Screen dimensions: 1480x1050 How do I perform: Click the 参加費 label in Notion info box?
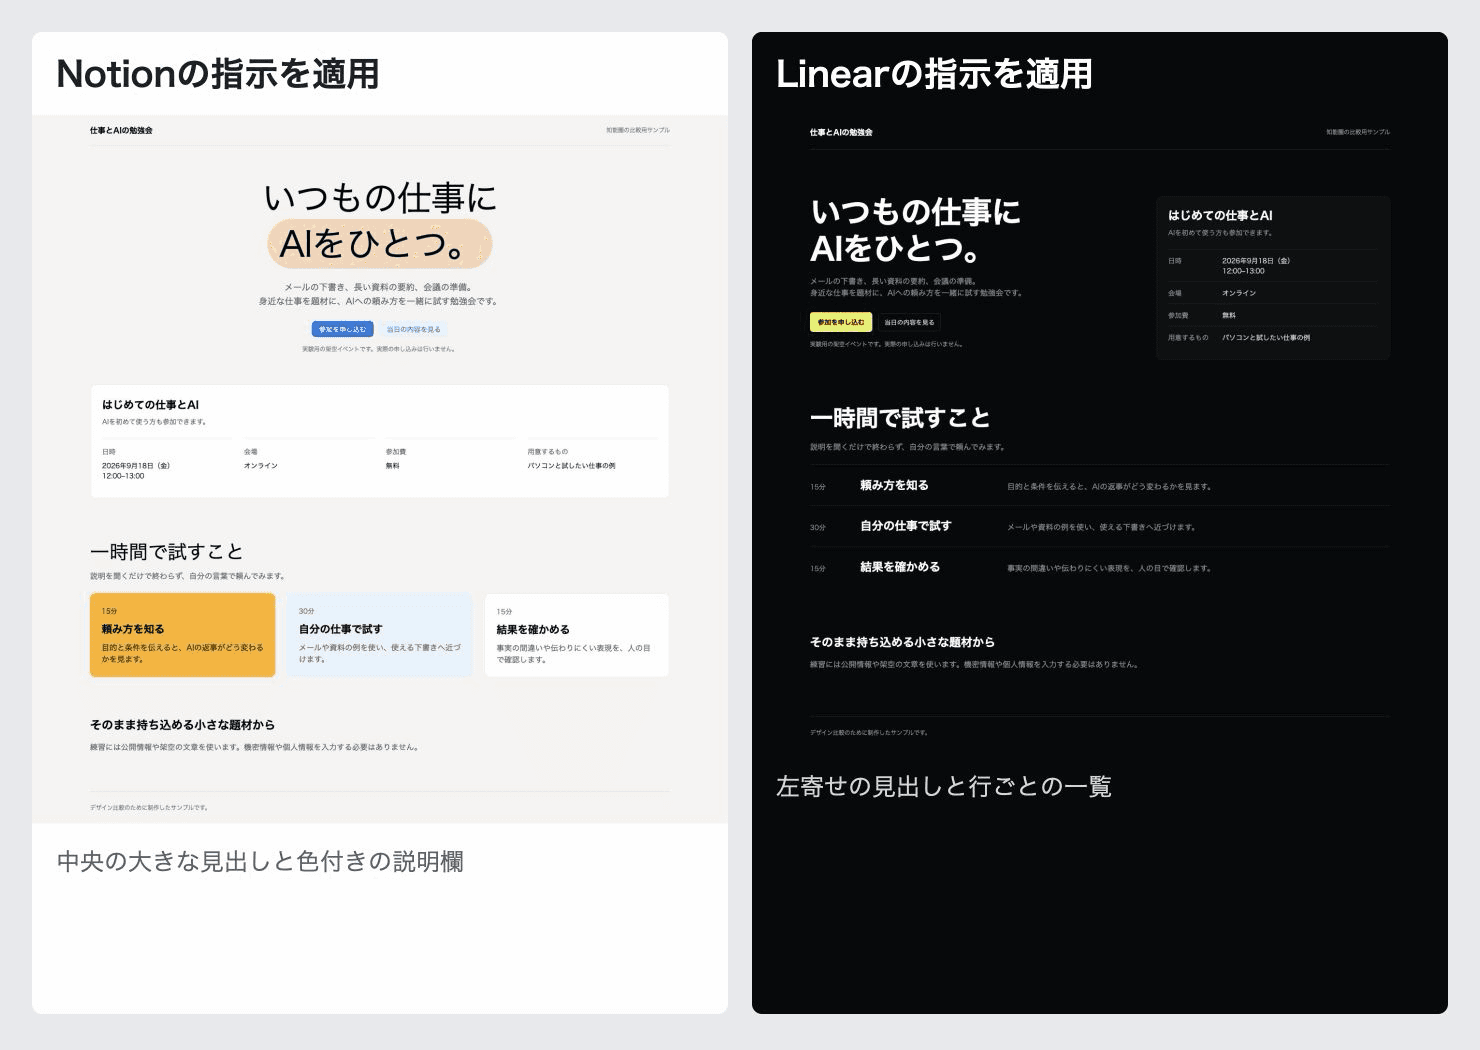coord(396,452)
